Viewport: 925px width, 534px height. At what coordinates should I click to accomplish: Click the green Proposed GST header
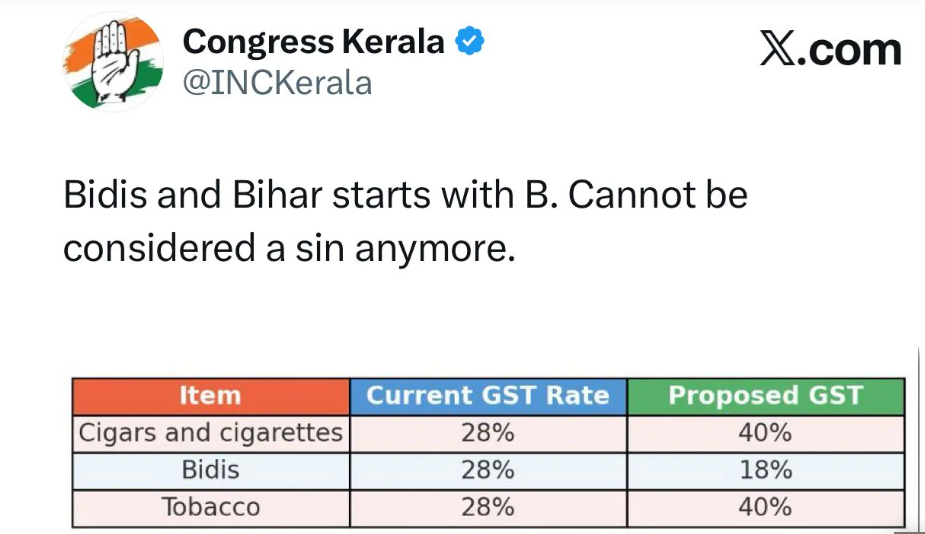pyautogui.click(x=765, y=396)
